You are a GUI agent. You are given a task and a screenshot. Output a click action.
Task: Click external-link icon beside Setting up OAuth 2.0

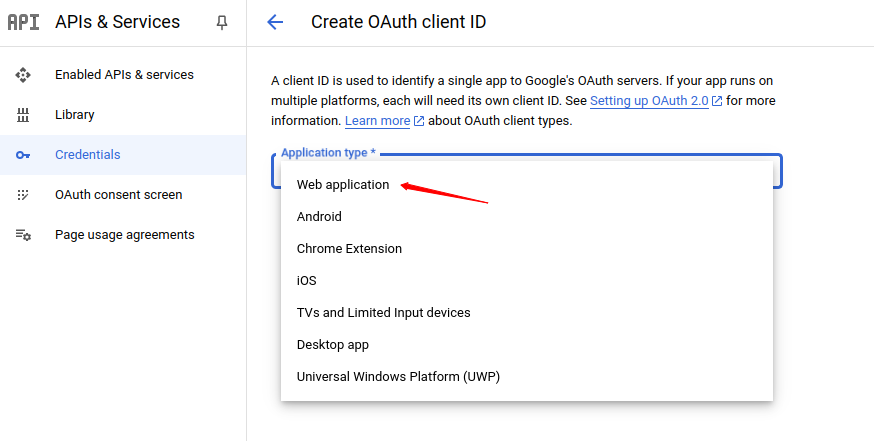(x=717, y=101)
